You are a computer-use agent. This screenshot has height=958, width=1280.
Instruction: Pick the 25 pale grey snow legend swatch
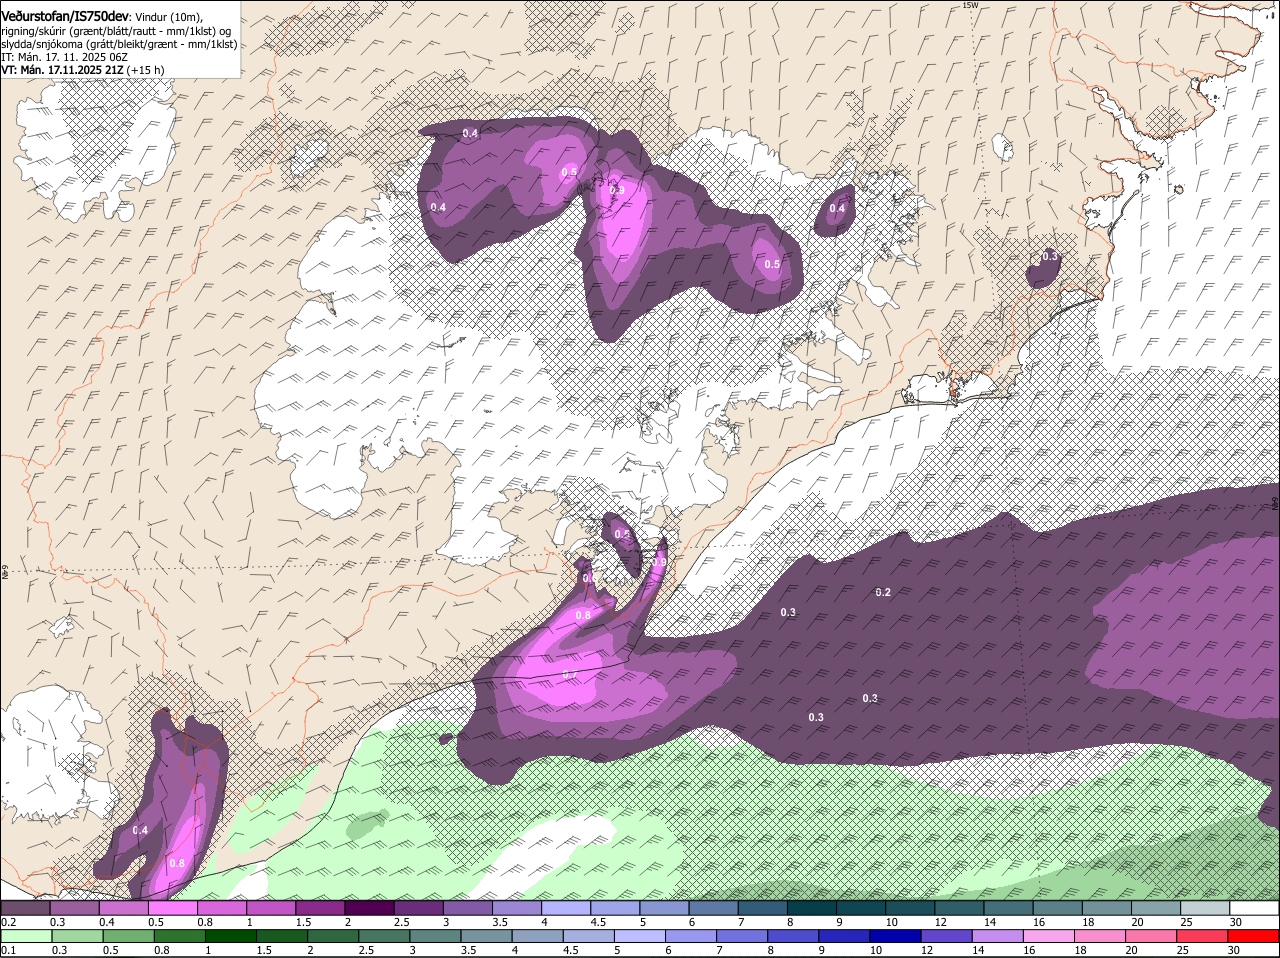pyautogui.click(x=1206, y=908)
